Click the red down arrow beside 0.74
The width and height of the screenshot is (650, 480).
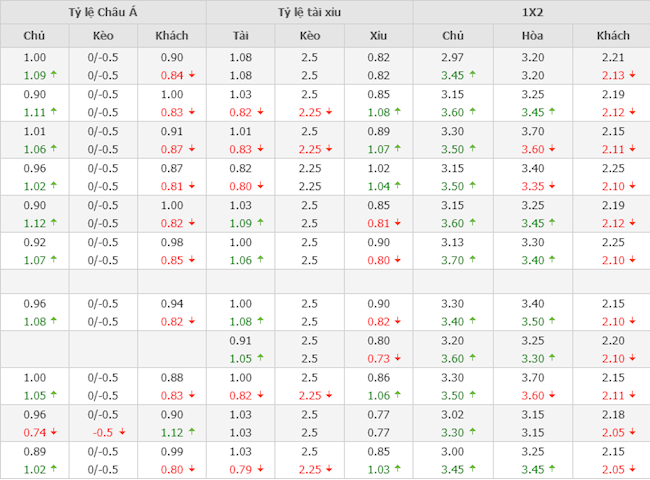[53, 433]
